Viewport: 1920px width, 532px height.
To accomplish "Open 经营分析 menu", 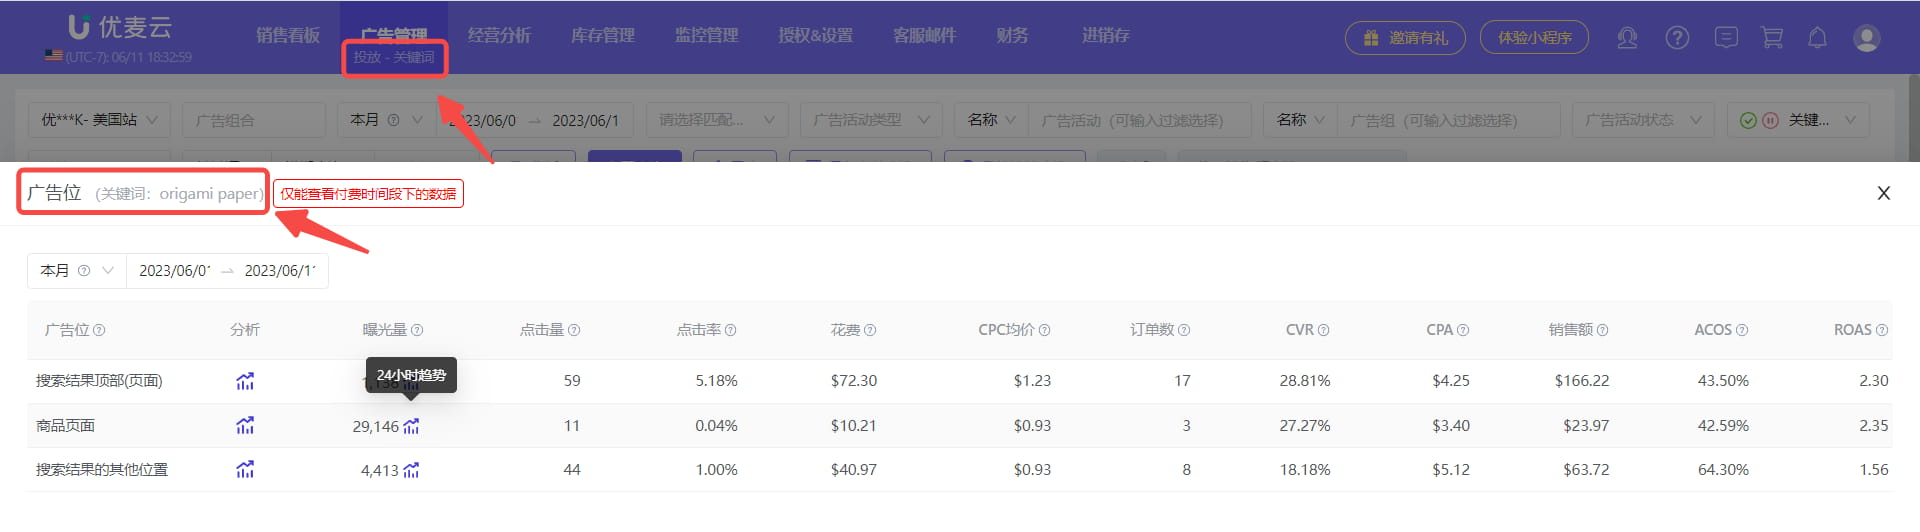I will pyautogui.click(x=499, y=35).
